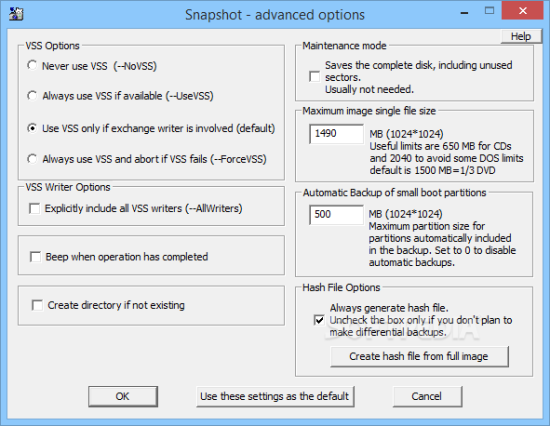
Task: Click Create hash file from full image
Action: tap(419, 357)
